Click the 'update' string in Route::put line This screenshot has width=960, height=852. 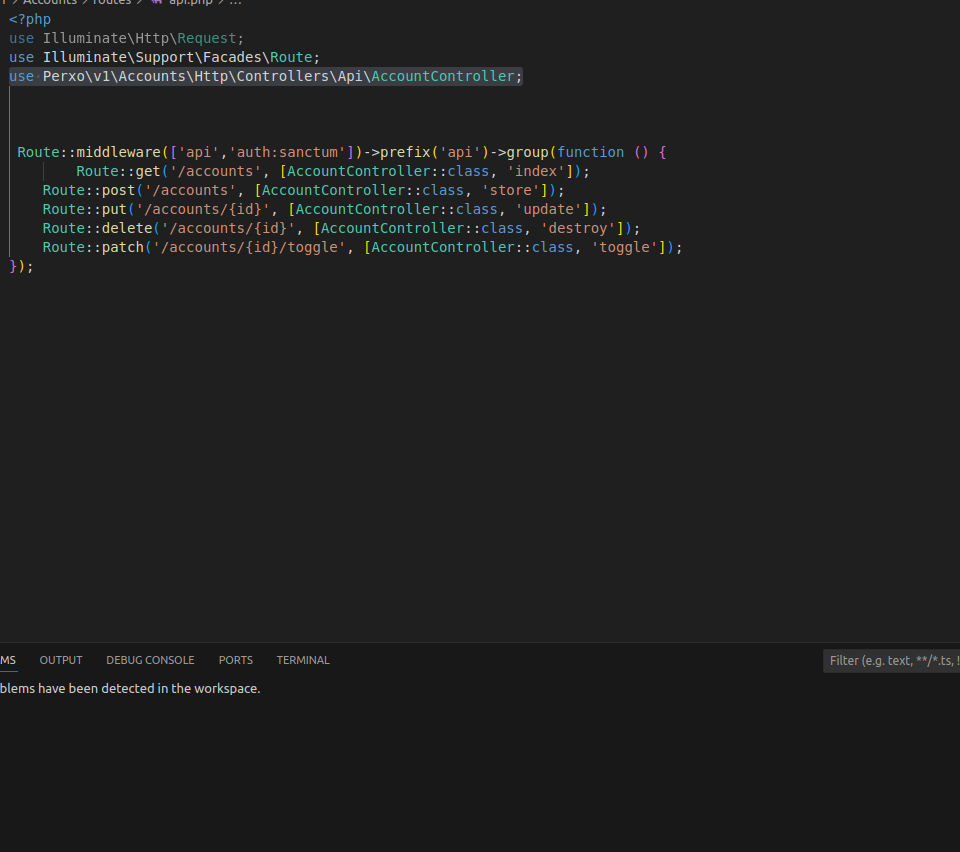click(548, 209)
